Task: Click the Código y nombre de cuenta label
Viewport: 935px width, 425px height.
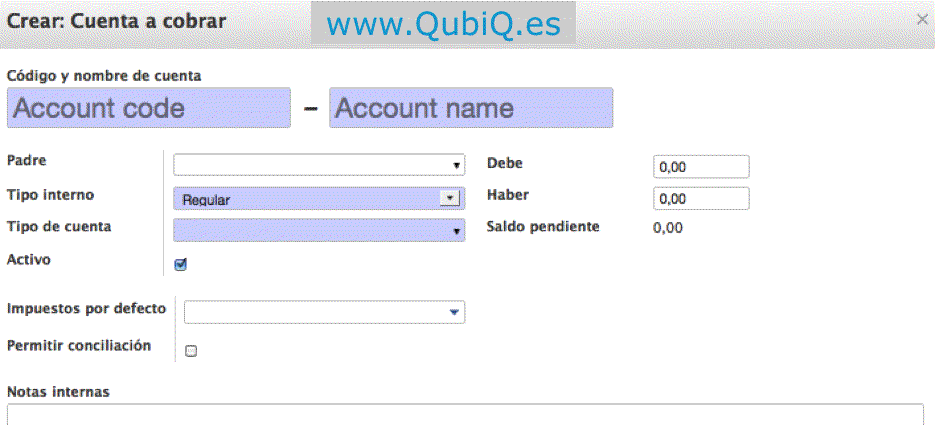Action: pyautogui.click(x=104, y=75)
